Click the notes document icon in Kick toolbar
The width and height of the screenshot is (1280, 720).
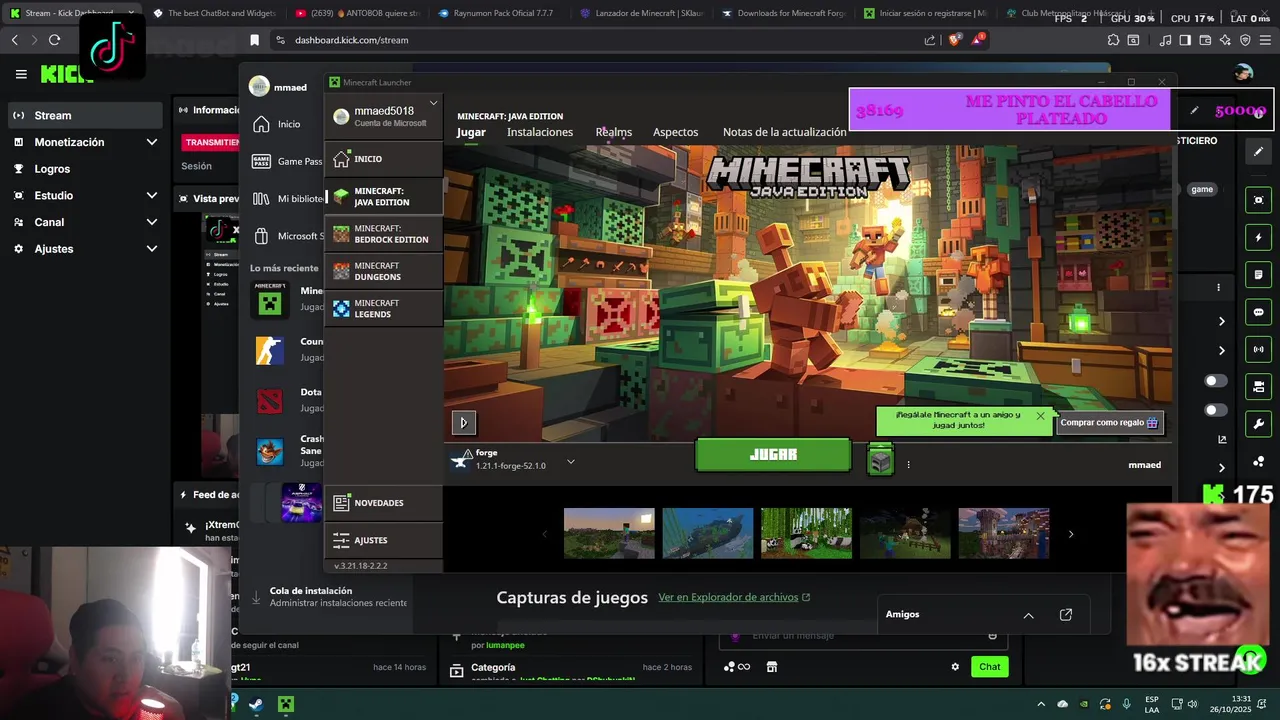1258,275
